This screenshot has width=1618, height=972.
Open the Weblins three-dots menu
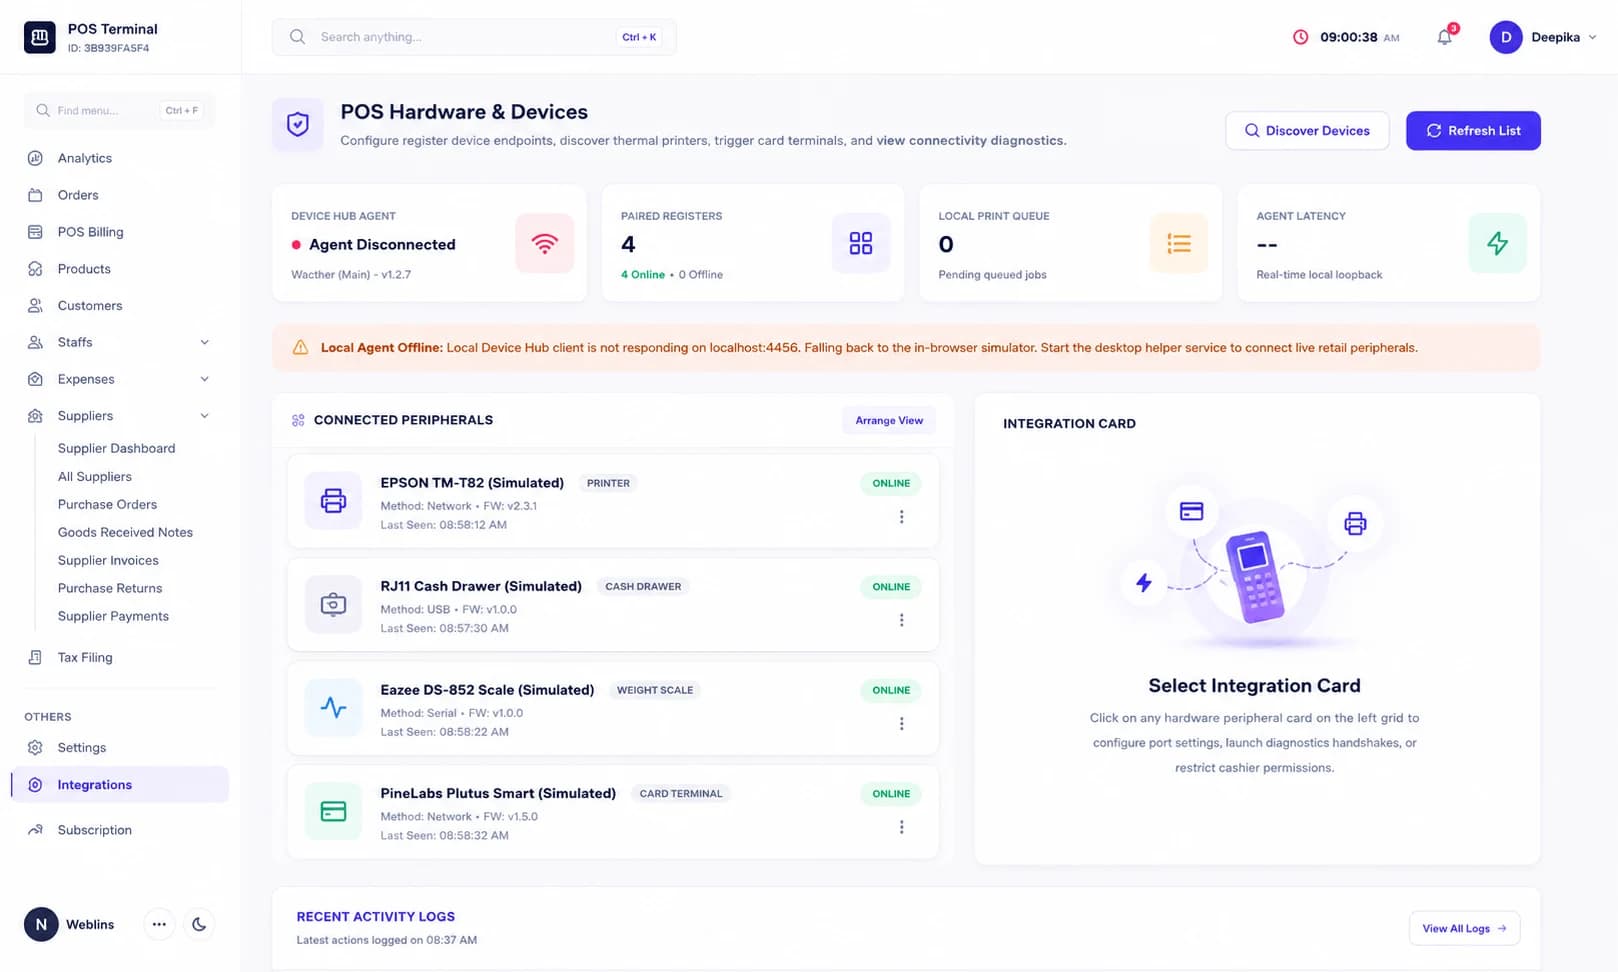[x=159, y=924]
